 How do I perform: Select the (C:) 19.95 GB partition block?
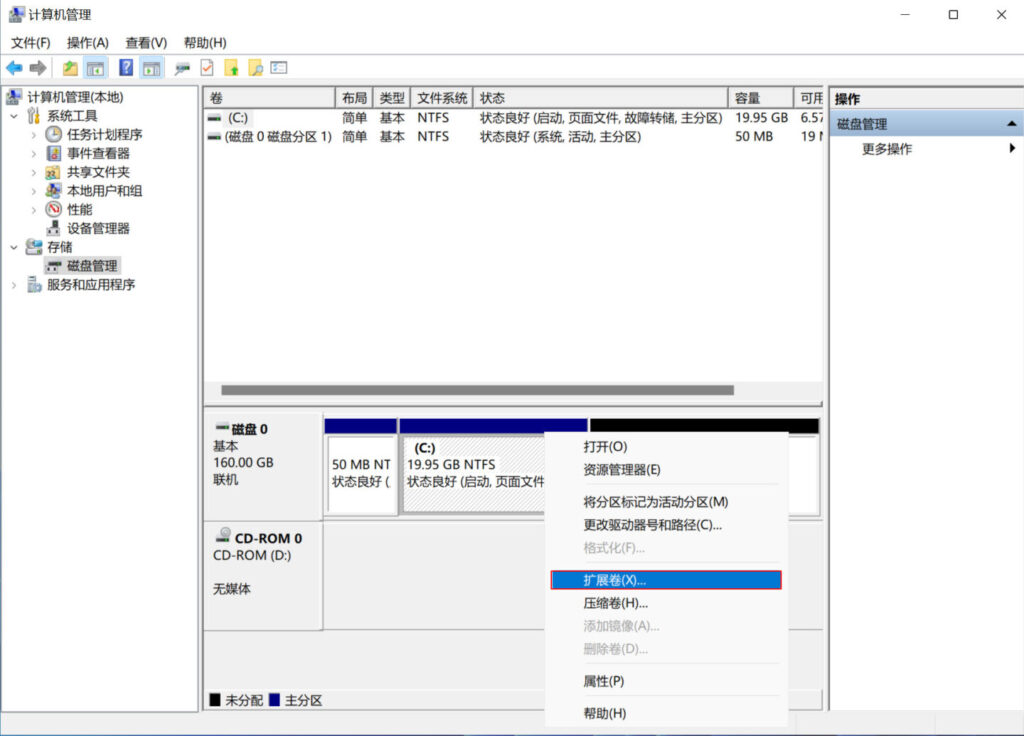(x=475, y=474)
